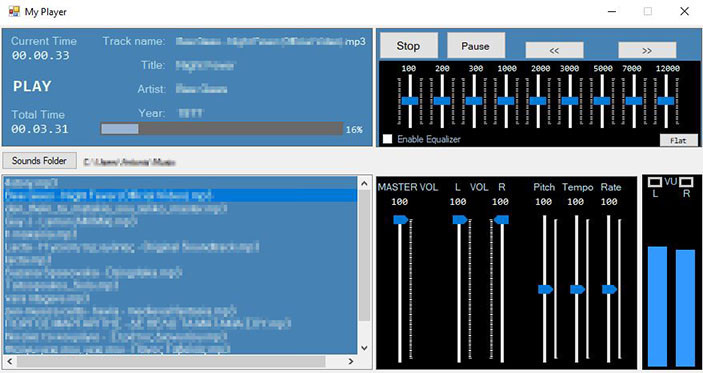703x373 pixels.
Task: Reset equalizer with the Flat button
Action: 678,140
